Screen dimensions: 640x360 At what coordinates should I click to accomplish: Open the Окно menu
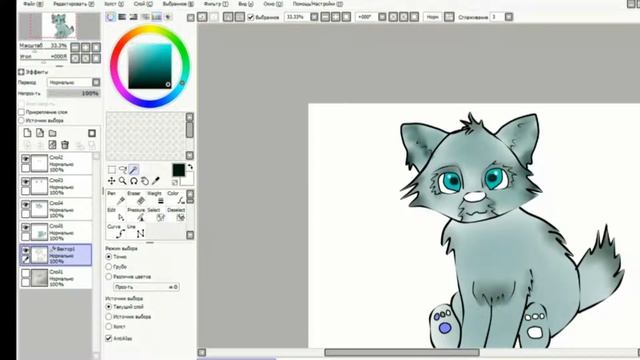(273, 4)
